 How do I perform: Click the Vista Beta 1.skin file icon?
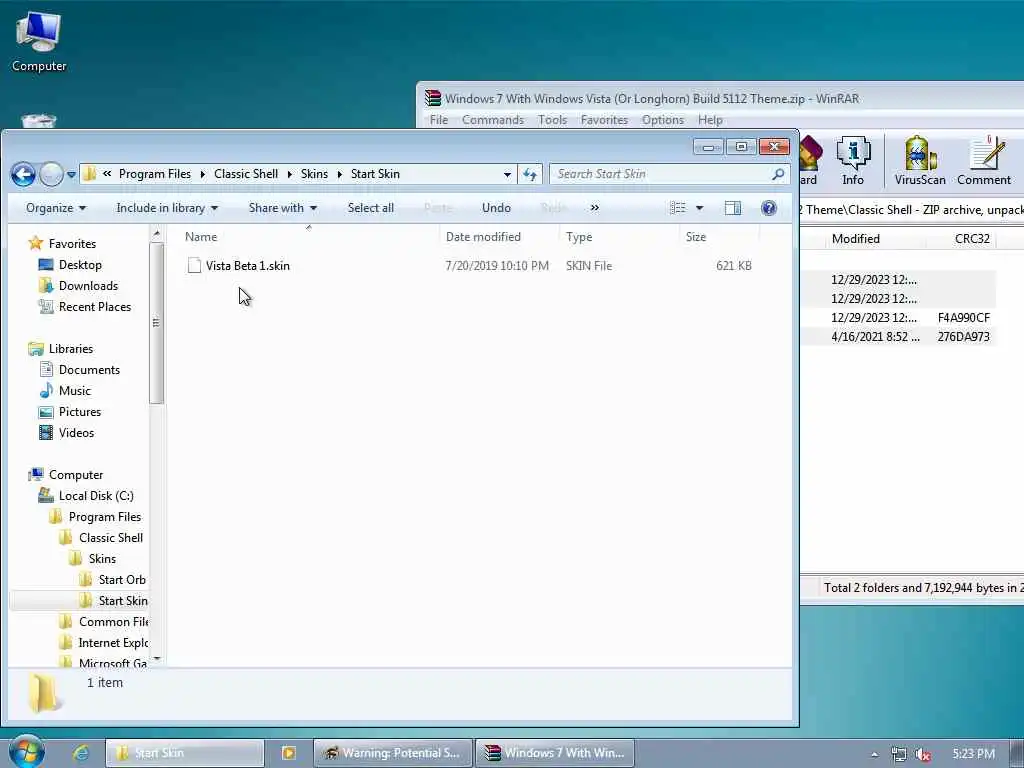point(194,265)
